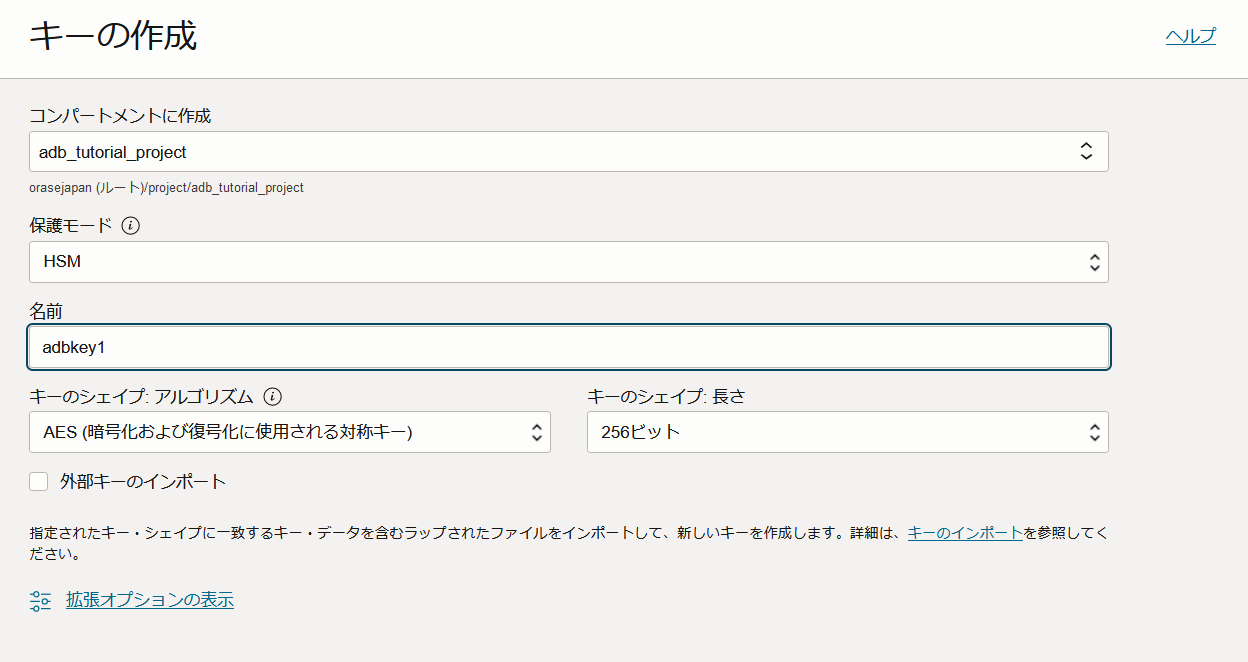
Task: Enable the 外部キーのインポート checkbox
Action: click(x=39, y=482)
